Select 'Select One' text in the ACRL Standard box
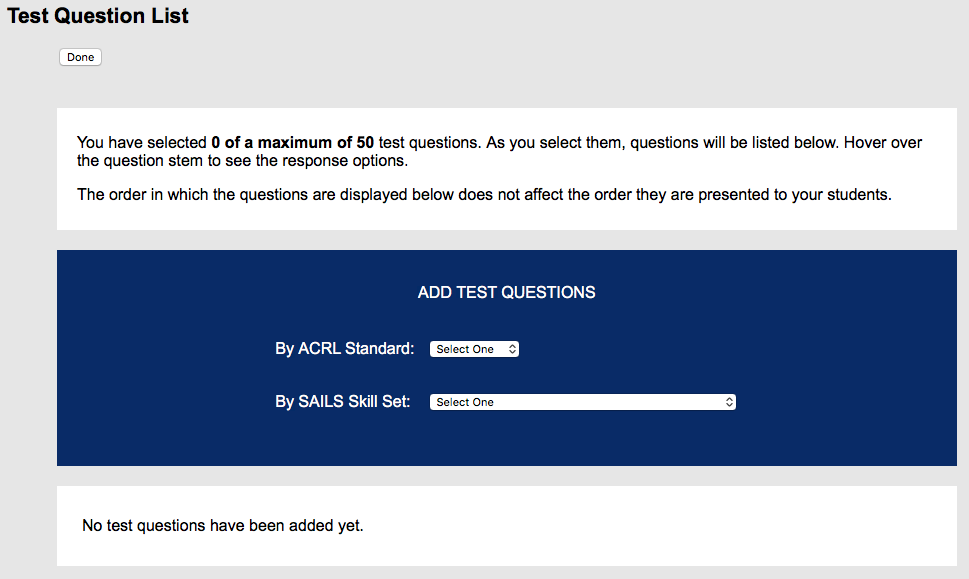 (x=465, y=349)
